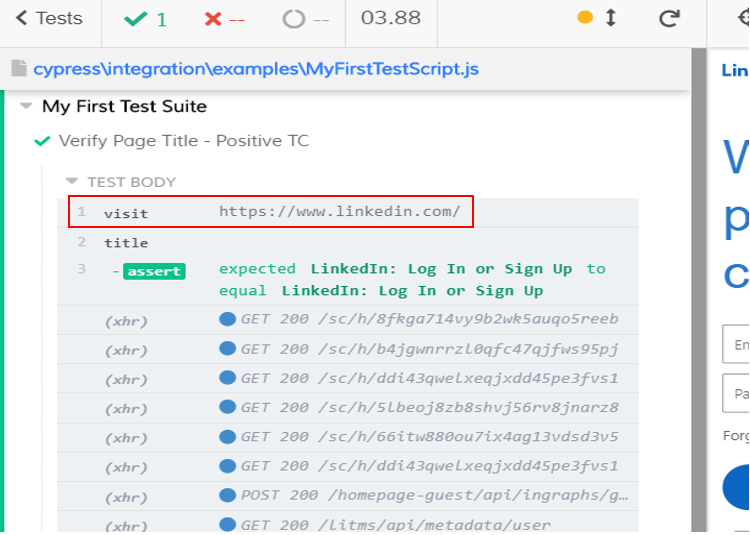Collapse the My First Test Suite group
The image size is (750, 535).
(x=26, y=105)
